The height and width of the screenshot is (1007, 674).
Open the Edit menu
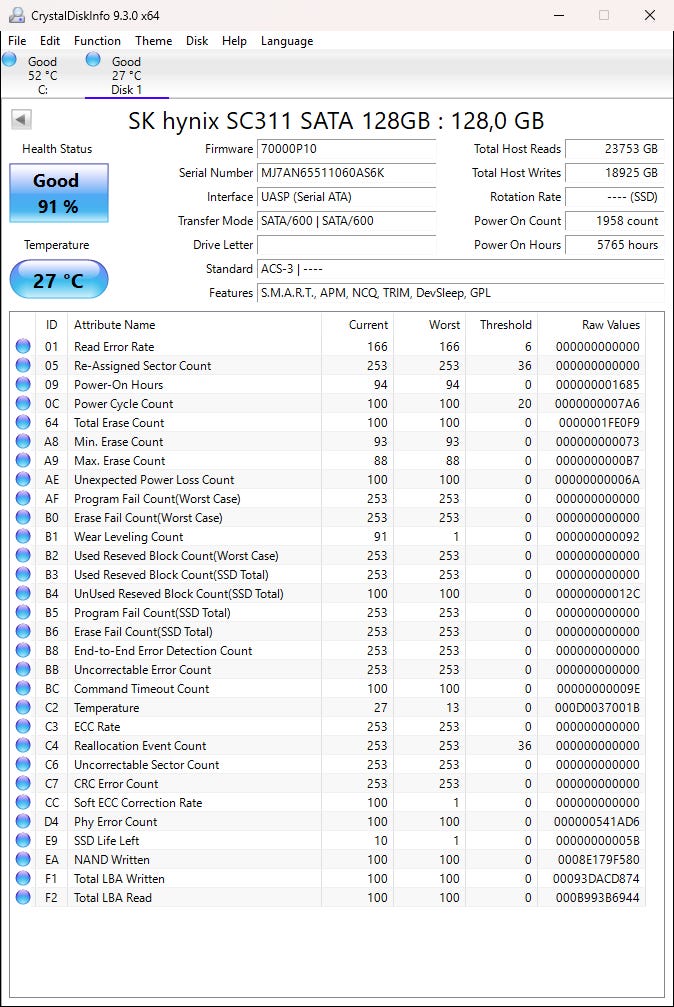click(49, 40)
